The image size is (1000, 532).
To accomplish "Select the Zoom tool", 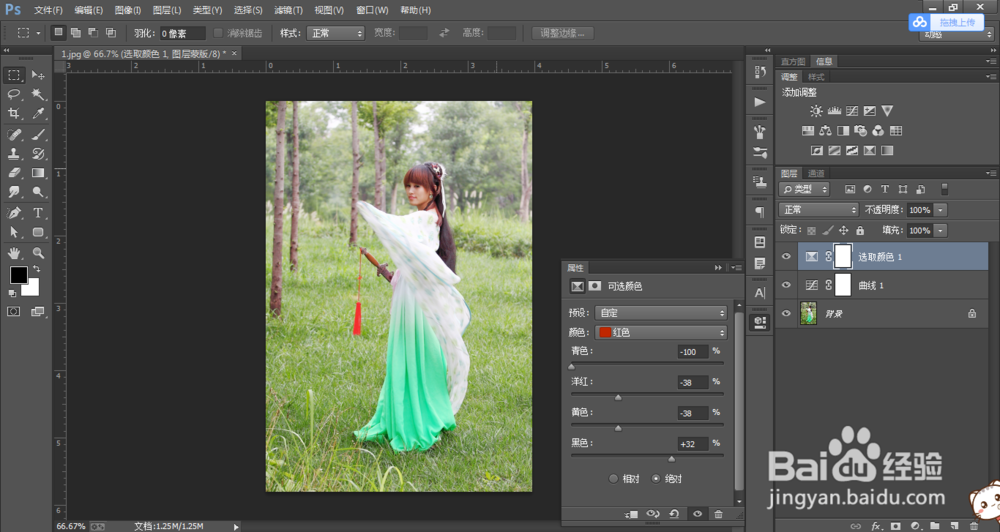I will (38, 253).
